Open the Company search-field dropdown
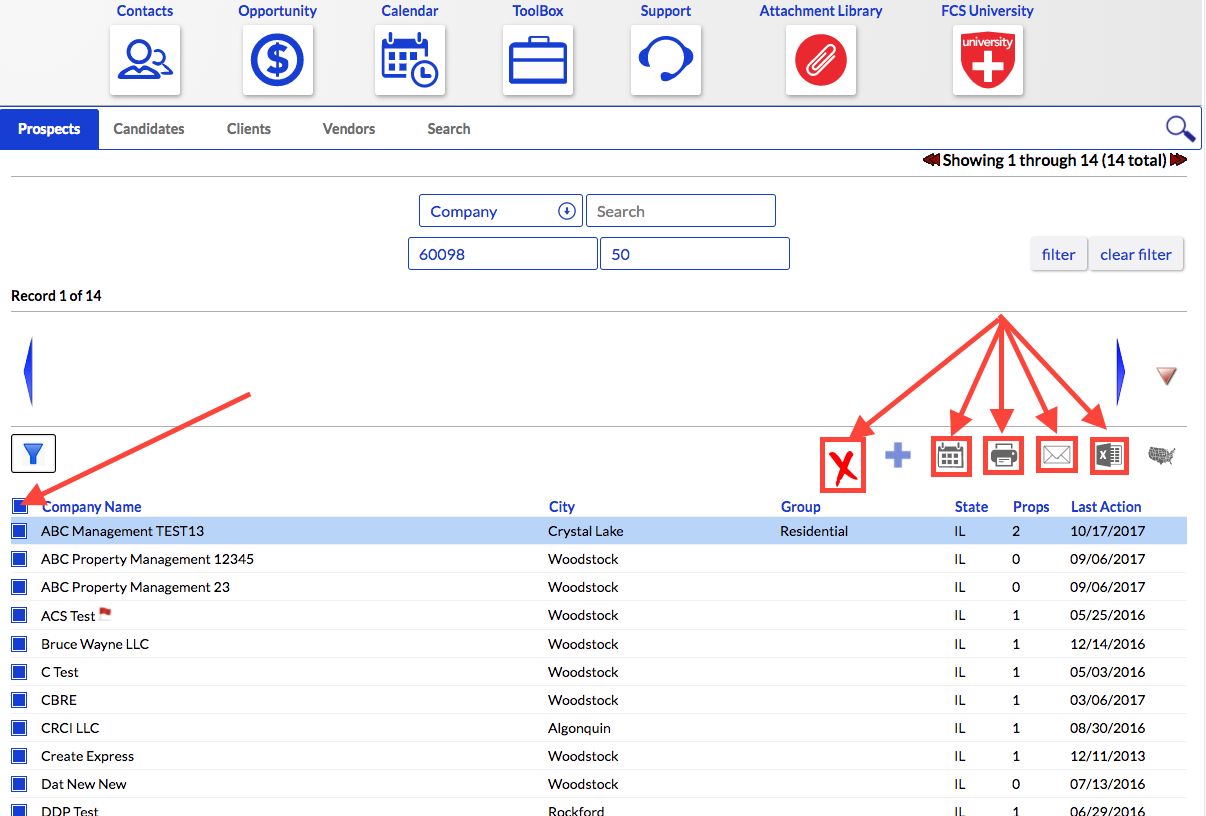The height and width of the screenshot is (816, 1206). (501, 211)
